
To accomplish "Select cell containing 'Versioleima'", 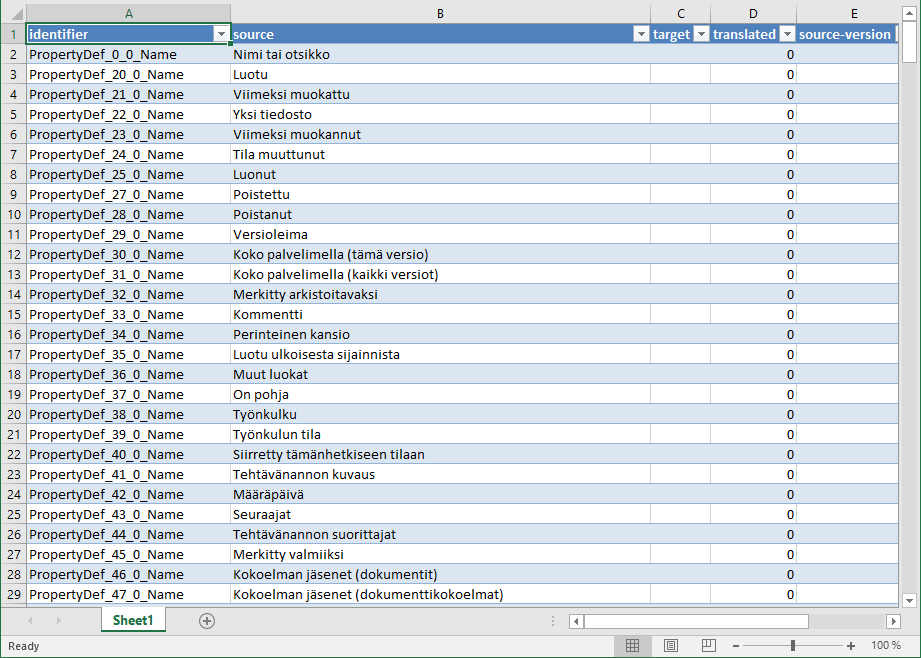I will (x=440, y=234).
